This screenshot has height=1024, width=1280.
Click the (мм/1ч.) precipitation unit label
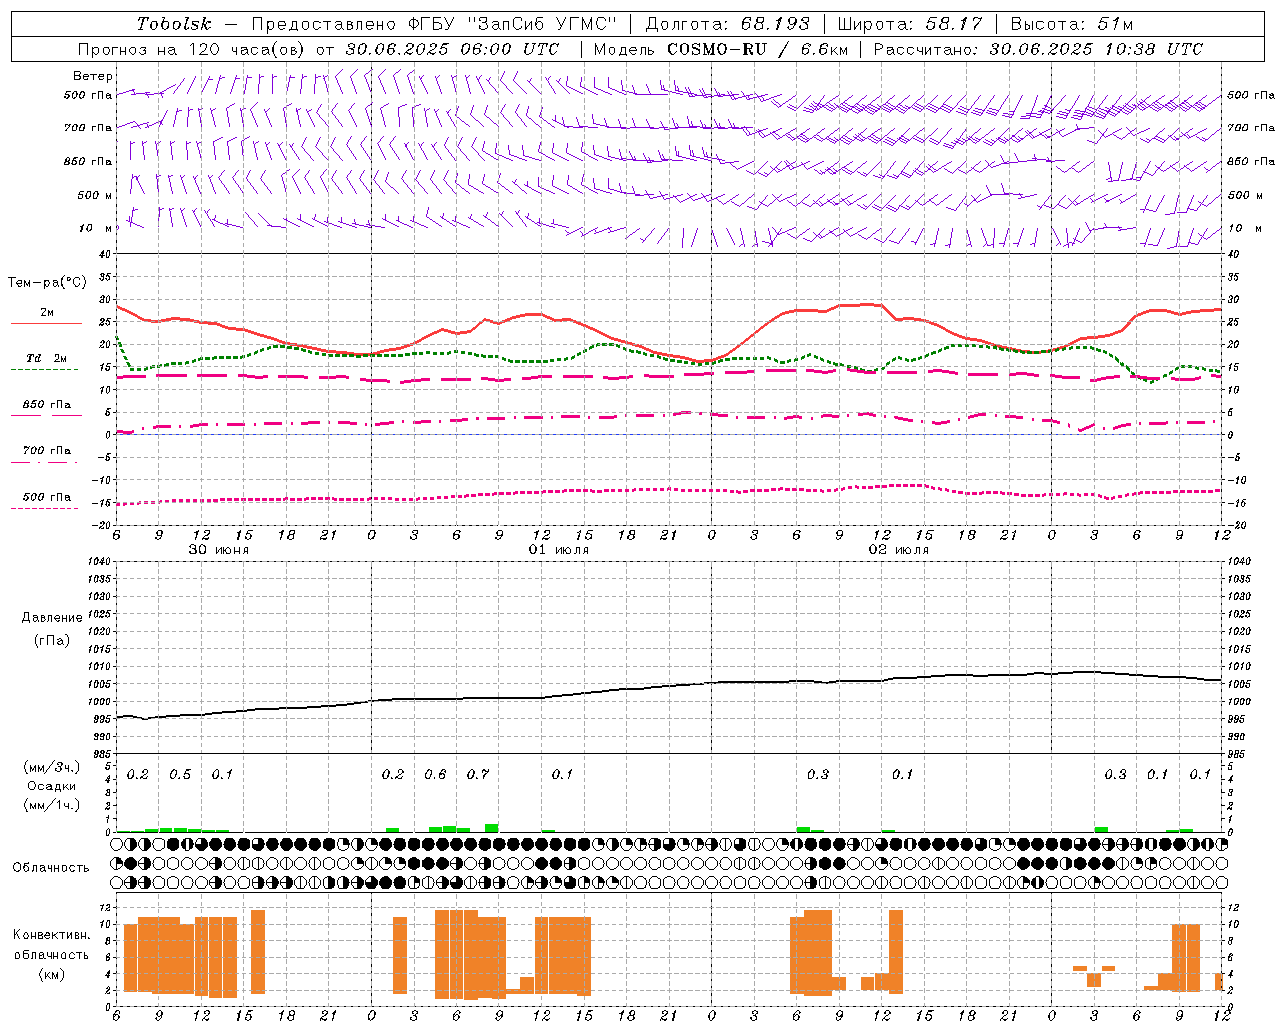(x=52, y=805)
